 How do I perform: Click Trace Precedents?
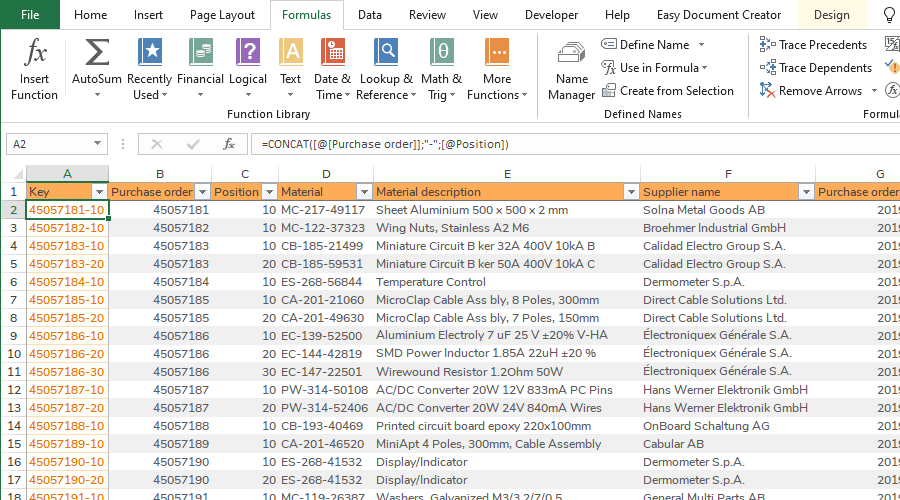point(813,45)
